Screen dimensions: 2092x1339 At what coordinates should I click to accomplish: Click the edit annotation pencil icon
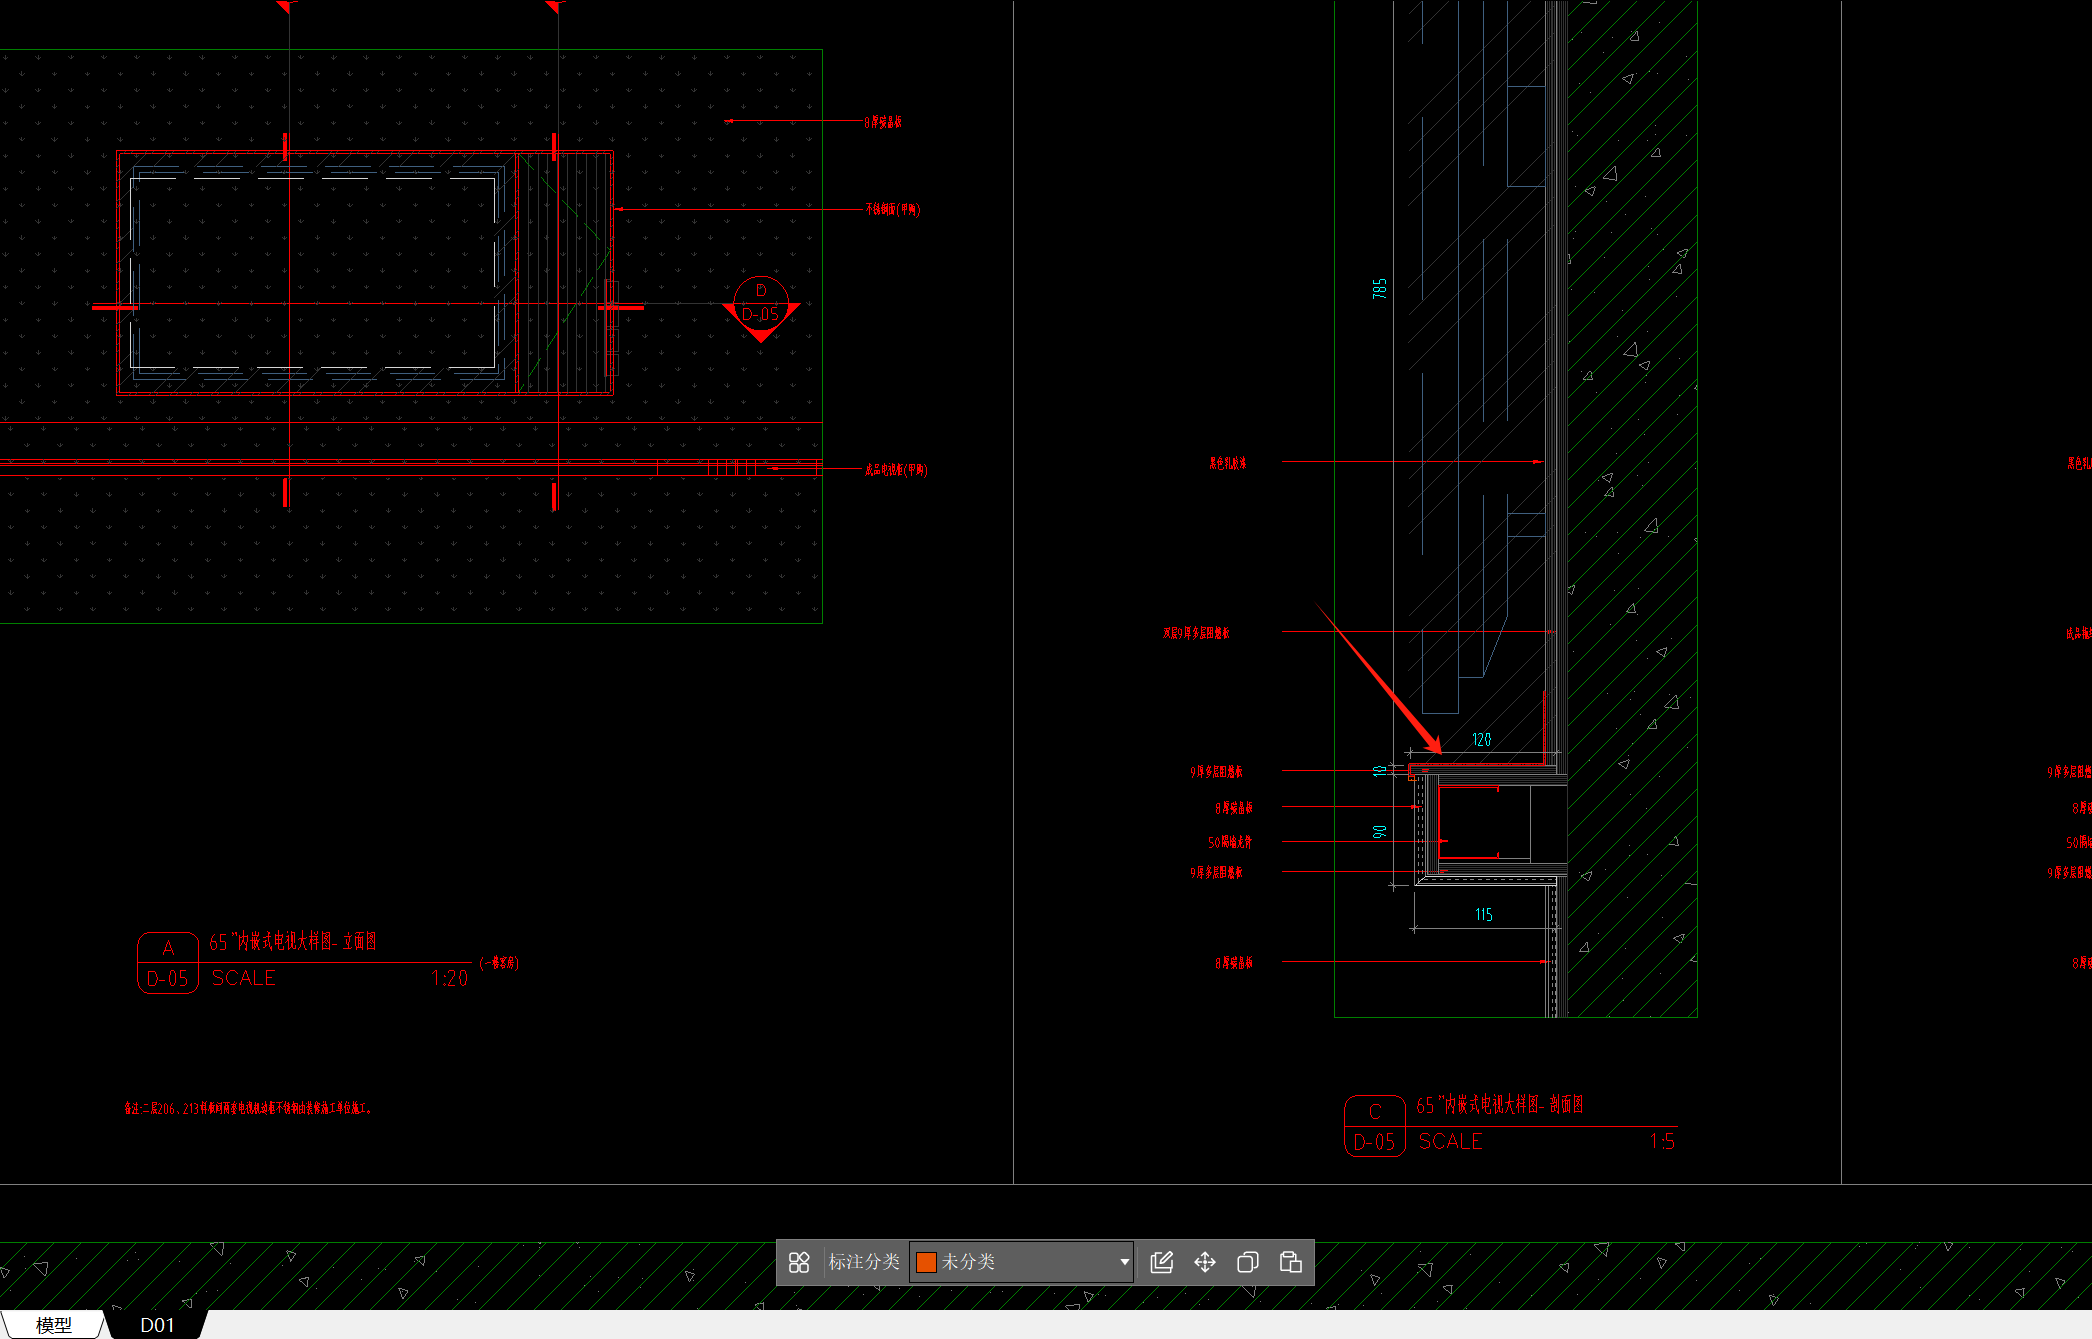pos(1161,1262)
